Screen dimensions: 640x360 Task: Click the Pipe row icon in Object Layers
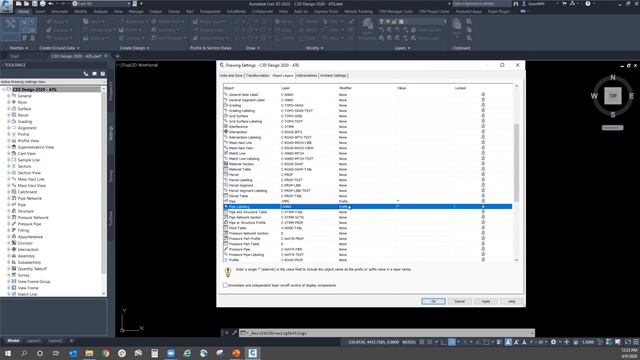(226, 201)
